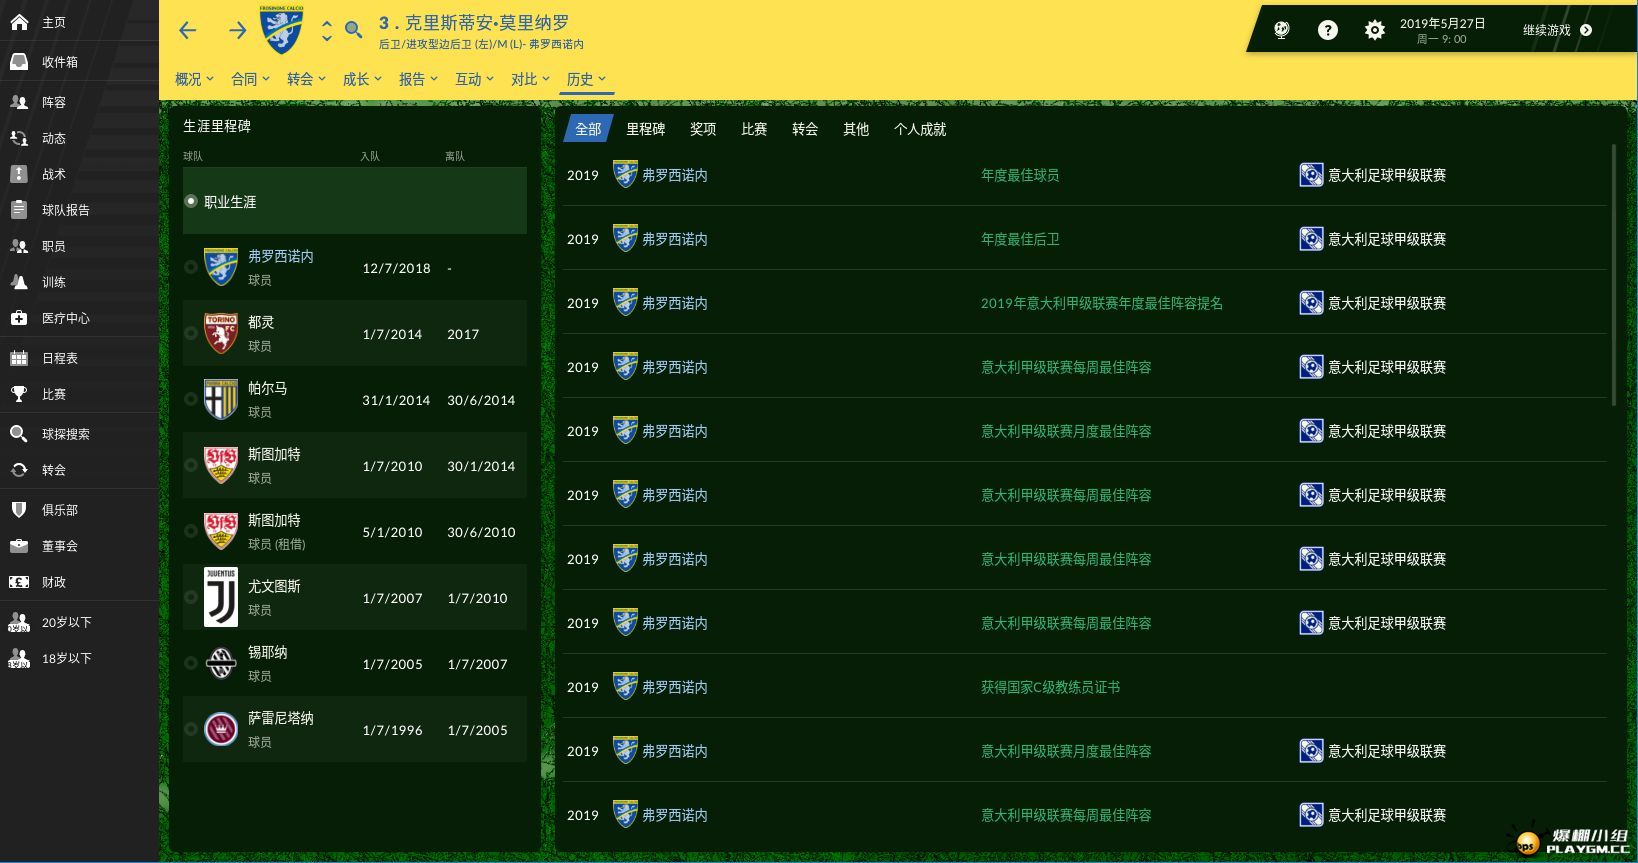This screenshot has height=863, width=1638.
Task: Click the vertical scrollbar of history list
Action: tap(1612, 275)
